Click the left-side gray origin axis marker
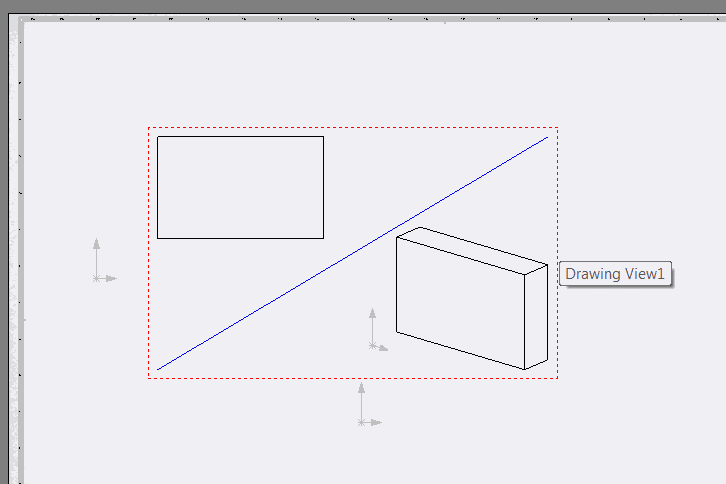This screenshot has height=484, width=726. (x=104, y=260)
